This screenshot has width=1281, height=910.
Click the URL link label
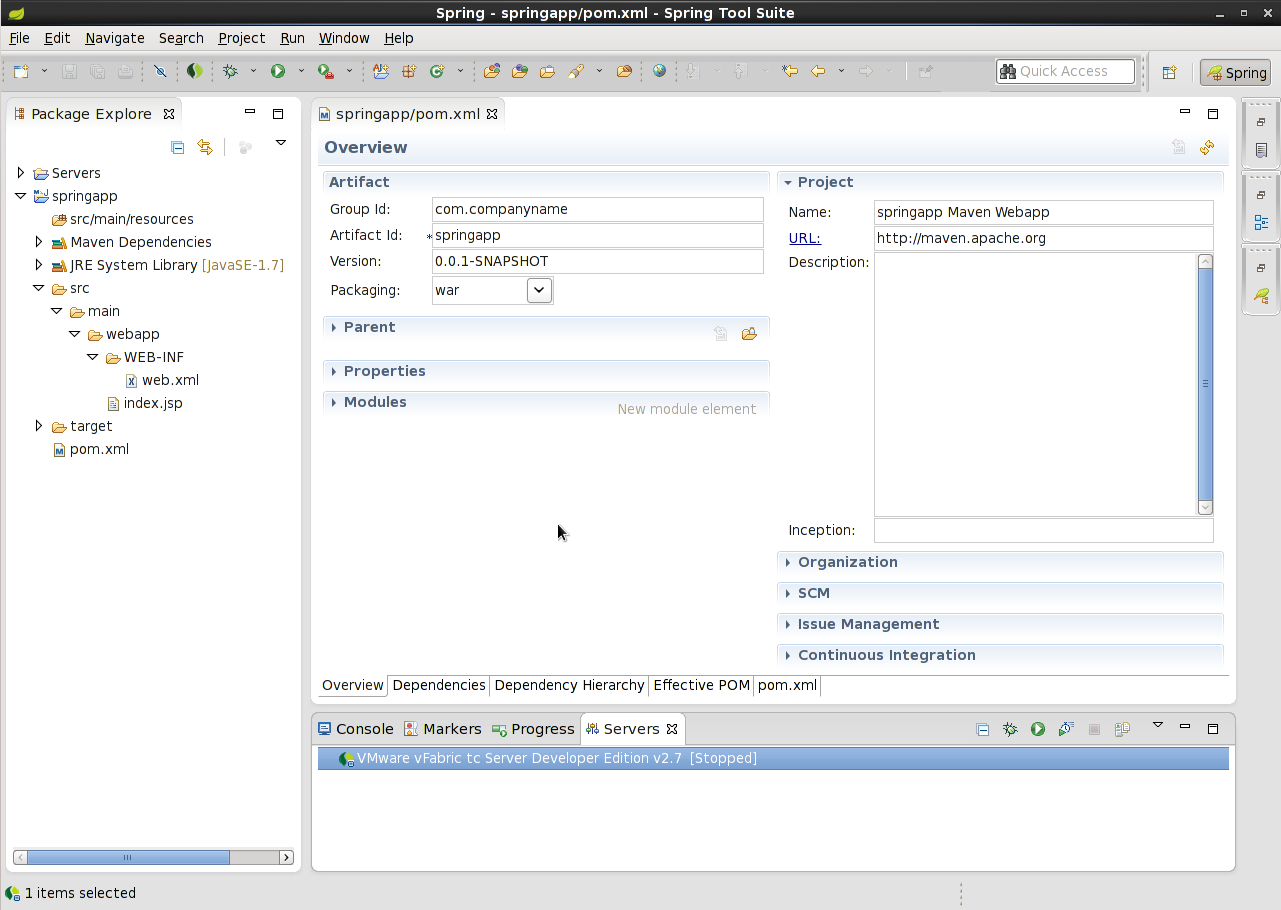coord(804,238)
